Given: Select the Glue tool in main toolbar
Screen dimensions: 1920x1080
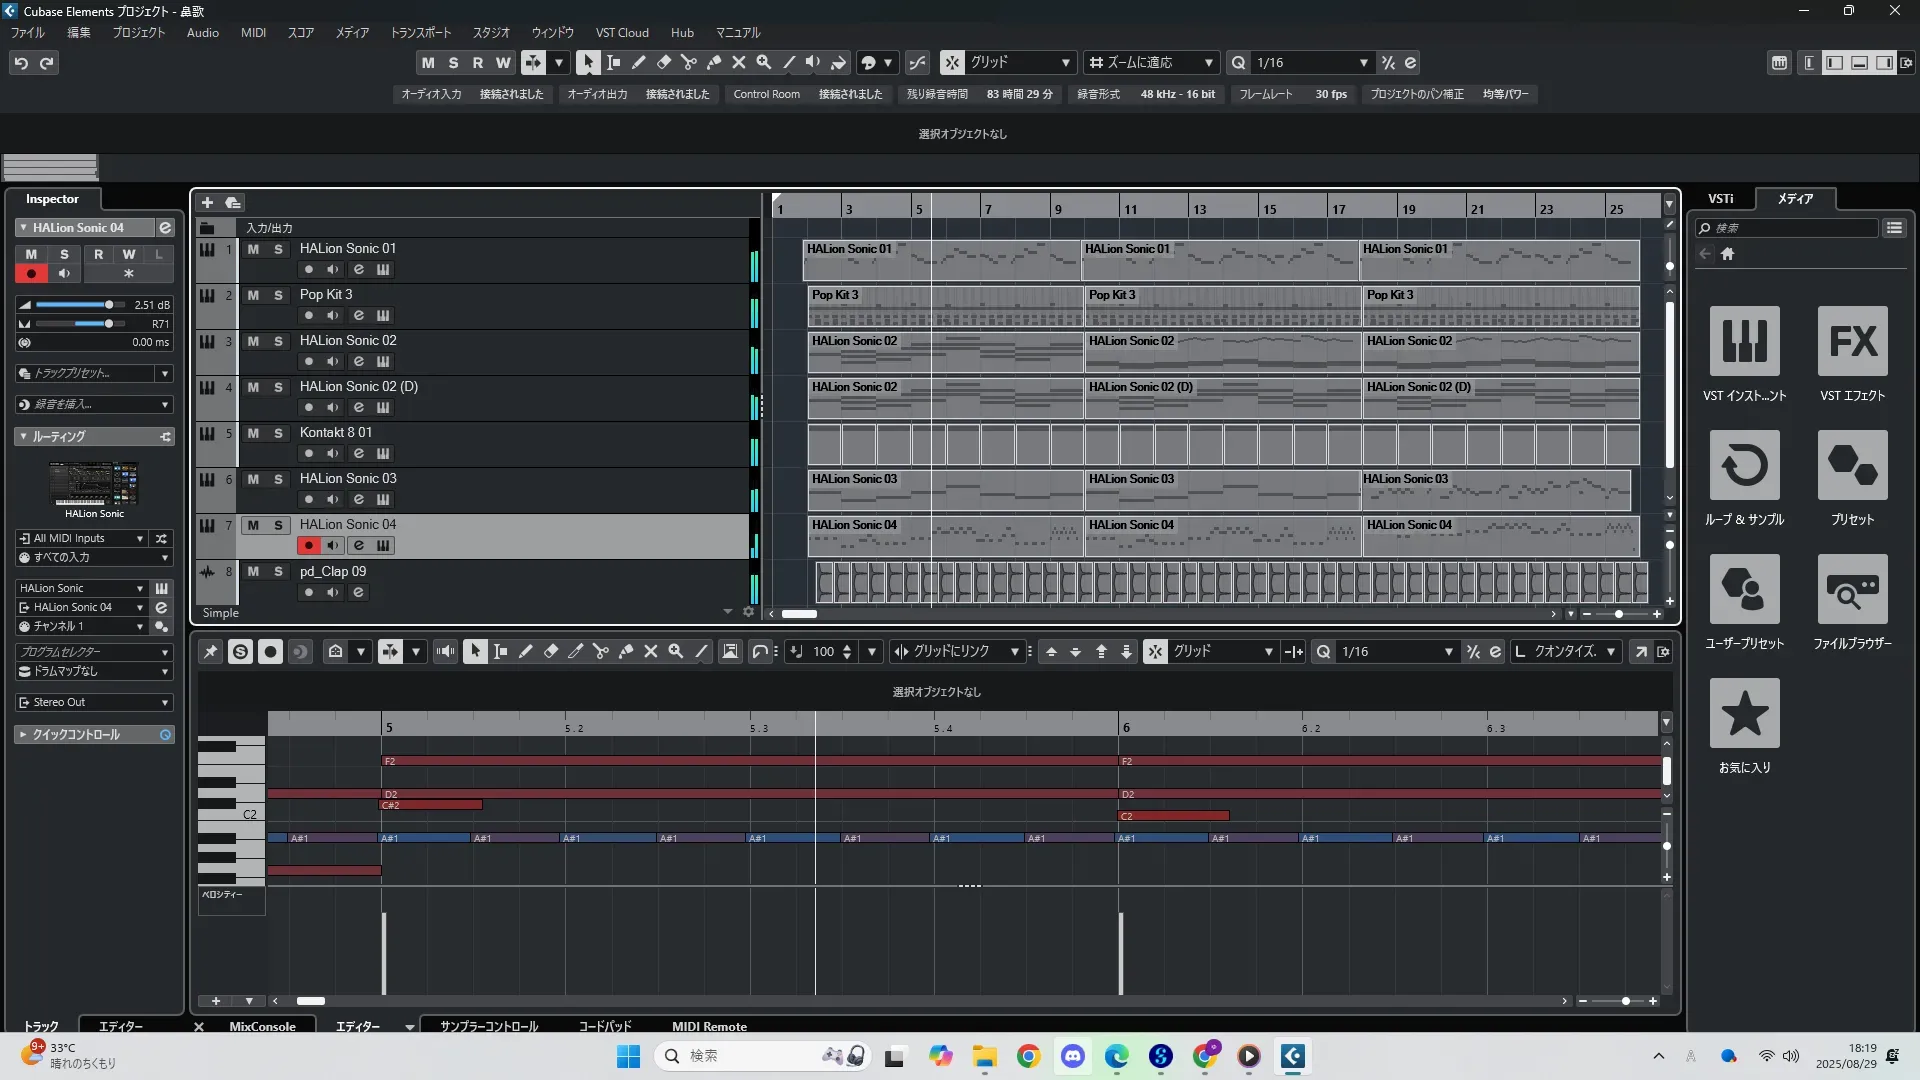Looking at the screenshot, I should [714, 62].
